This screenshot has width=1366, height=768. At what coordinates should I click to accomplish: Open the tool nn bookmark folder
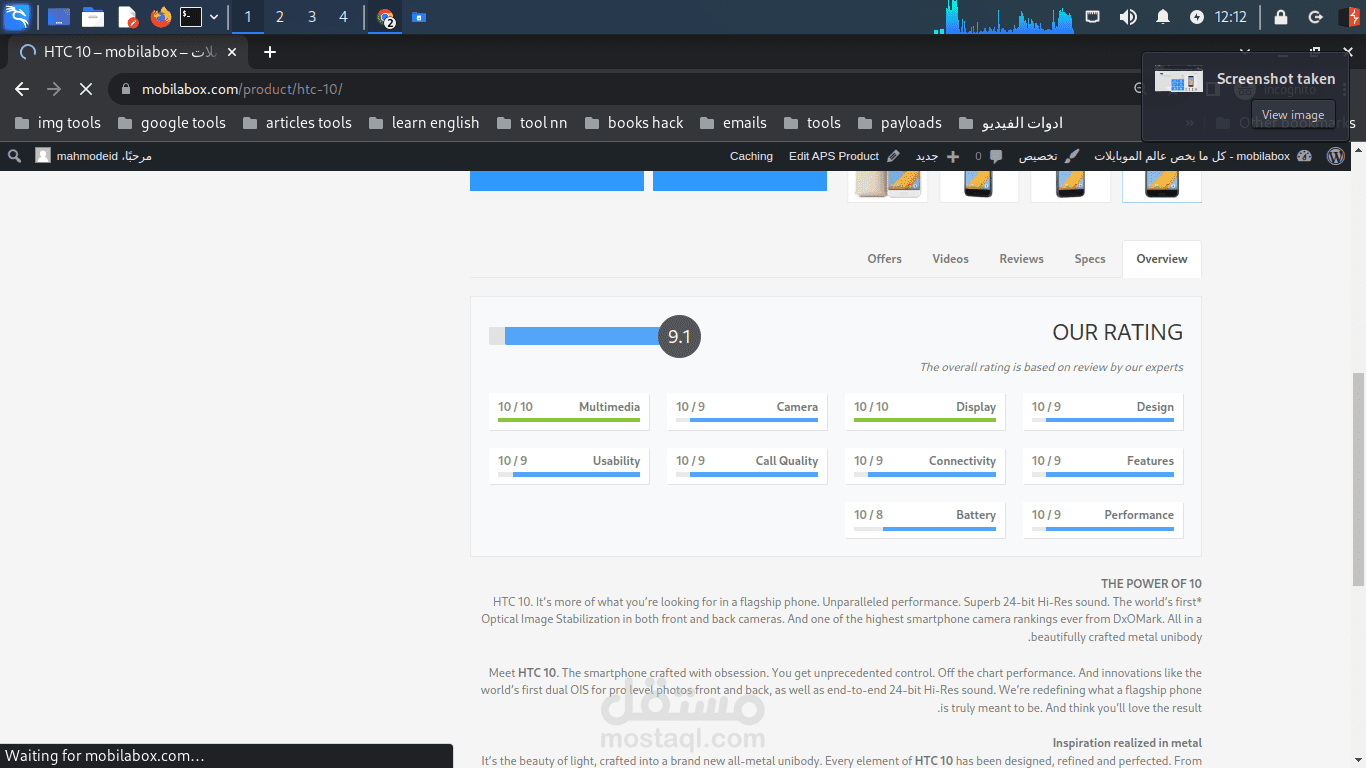tap(532, 123)
